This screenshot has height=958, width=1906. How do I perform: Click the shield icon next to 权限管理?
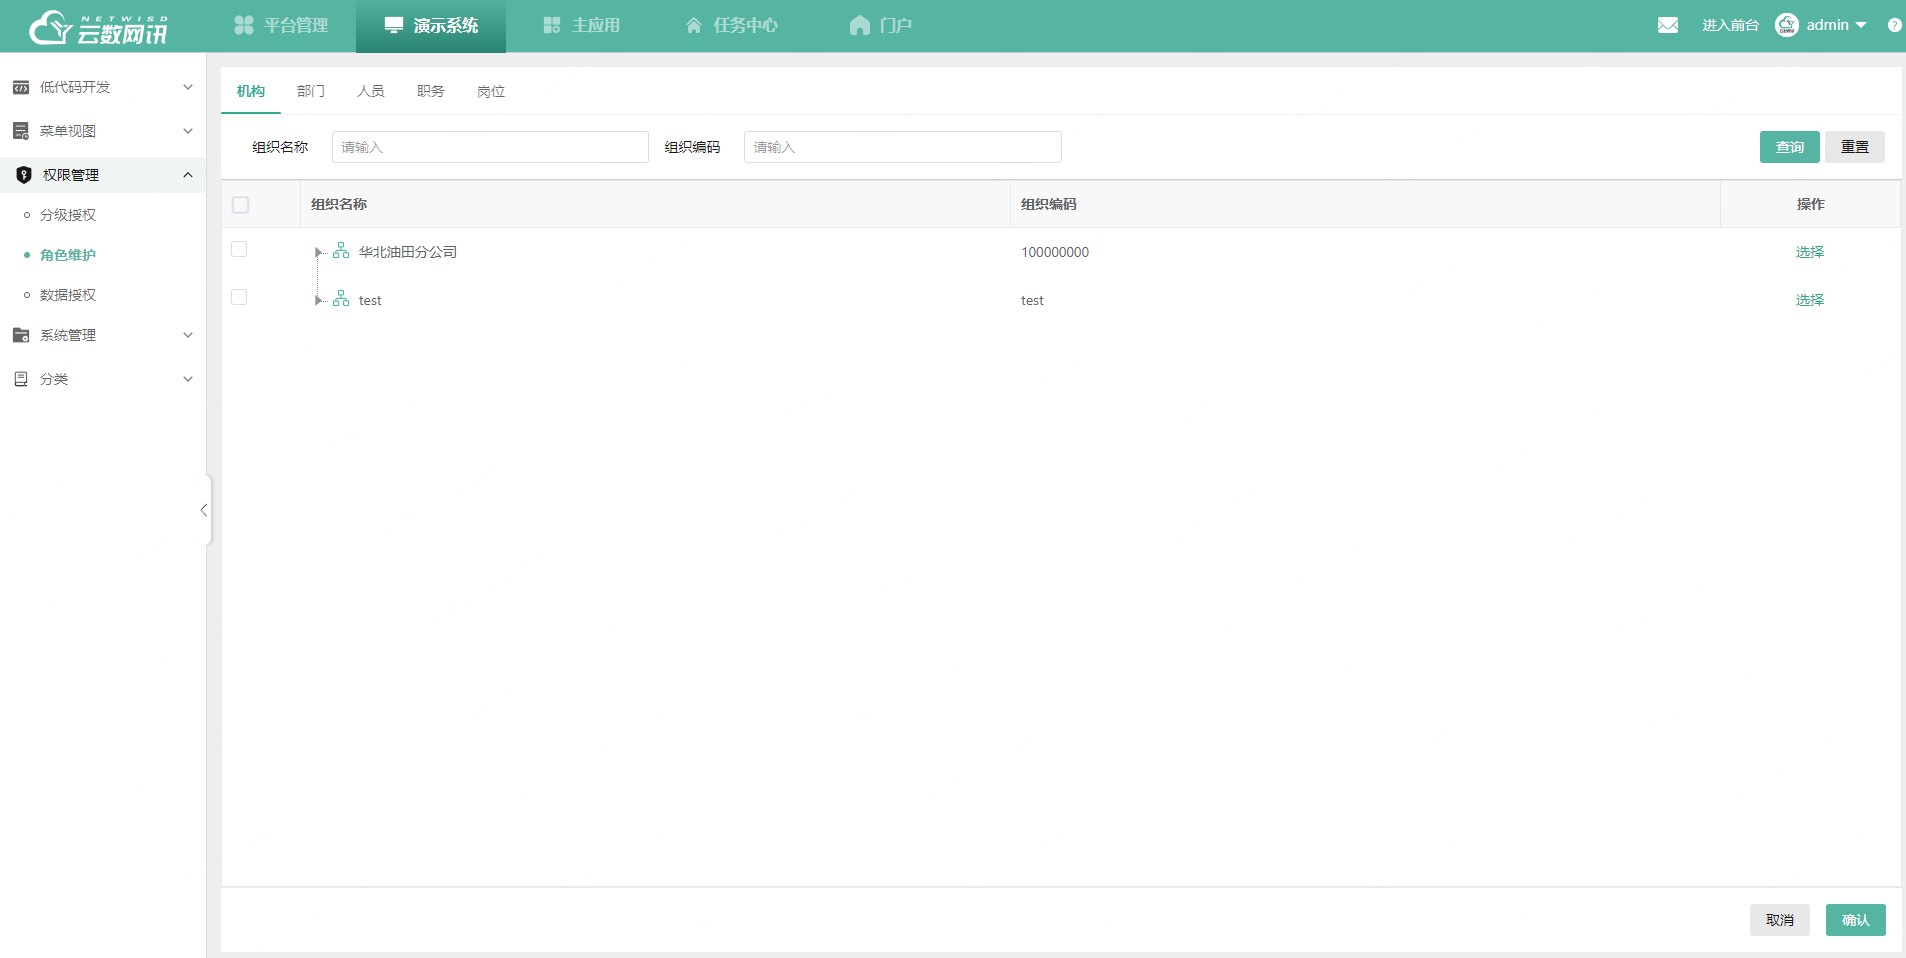pos(24,175)
